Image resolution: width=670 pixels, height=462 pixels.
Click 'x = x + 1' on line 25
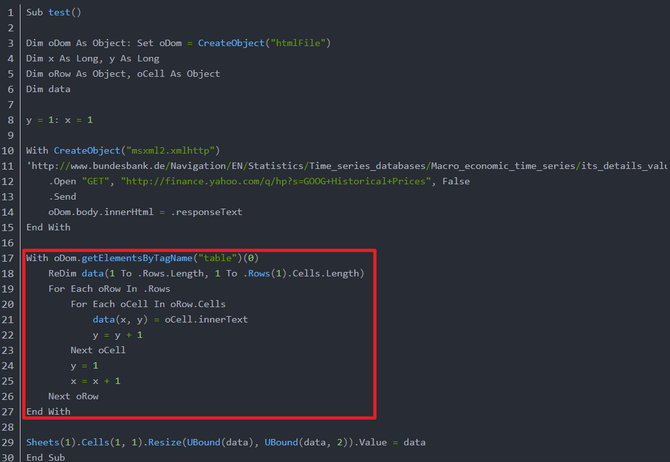pos(96,381)
